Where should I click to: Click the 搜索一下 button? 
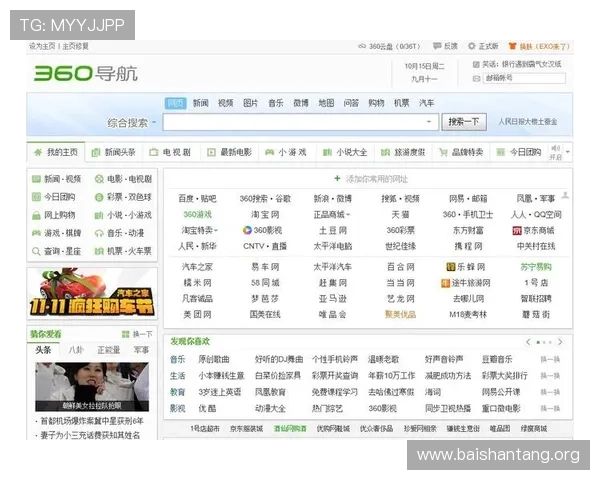pyautogui.click(x=464, y=122)
